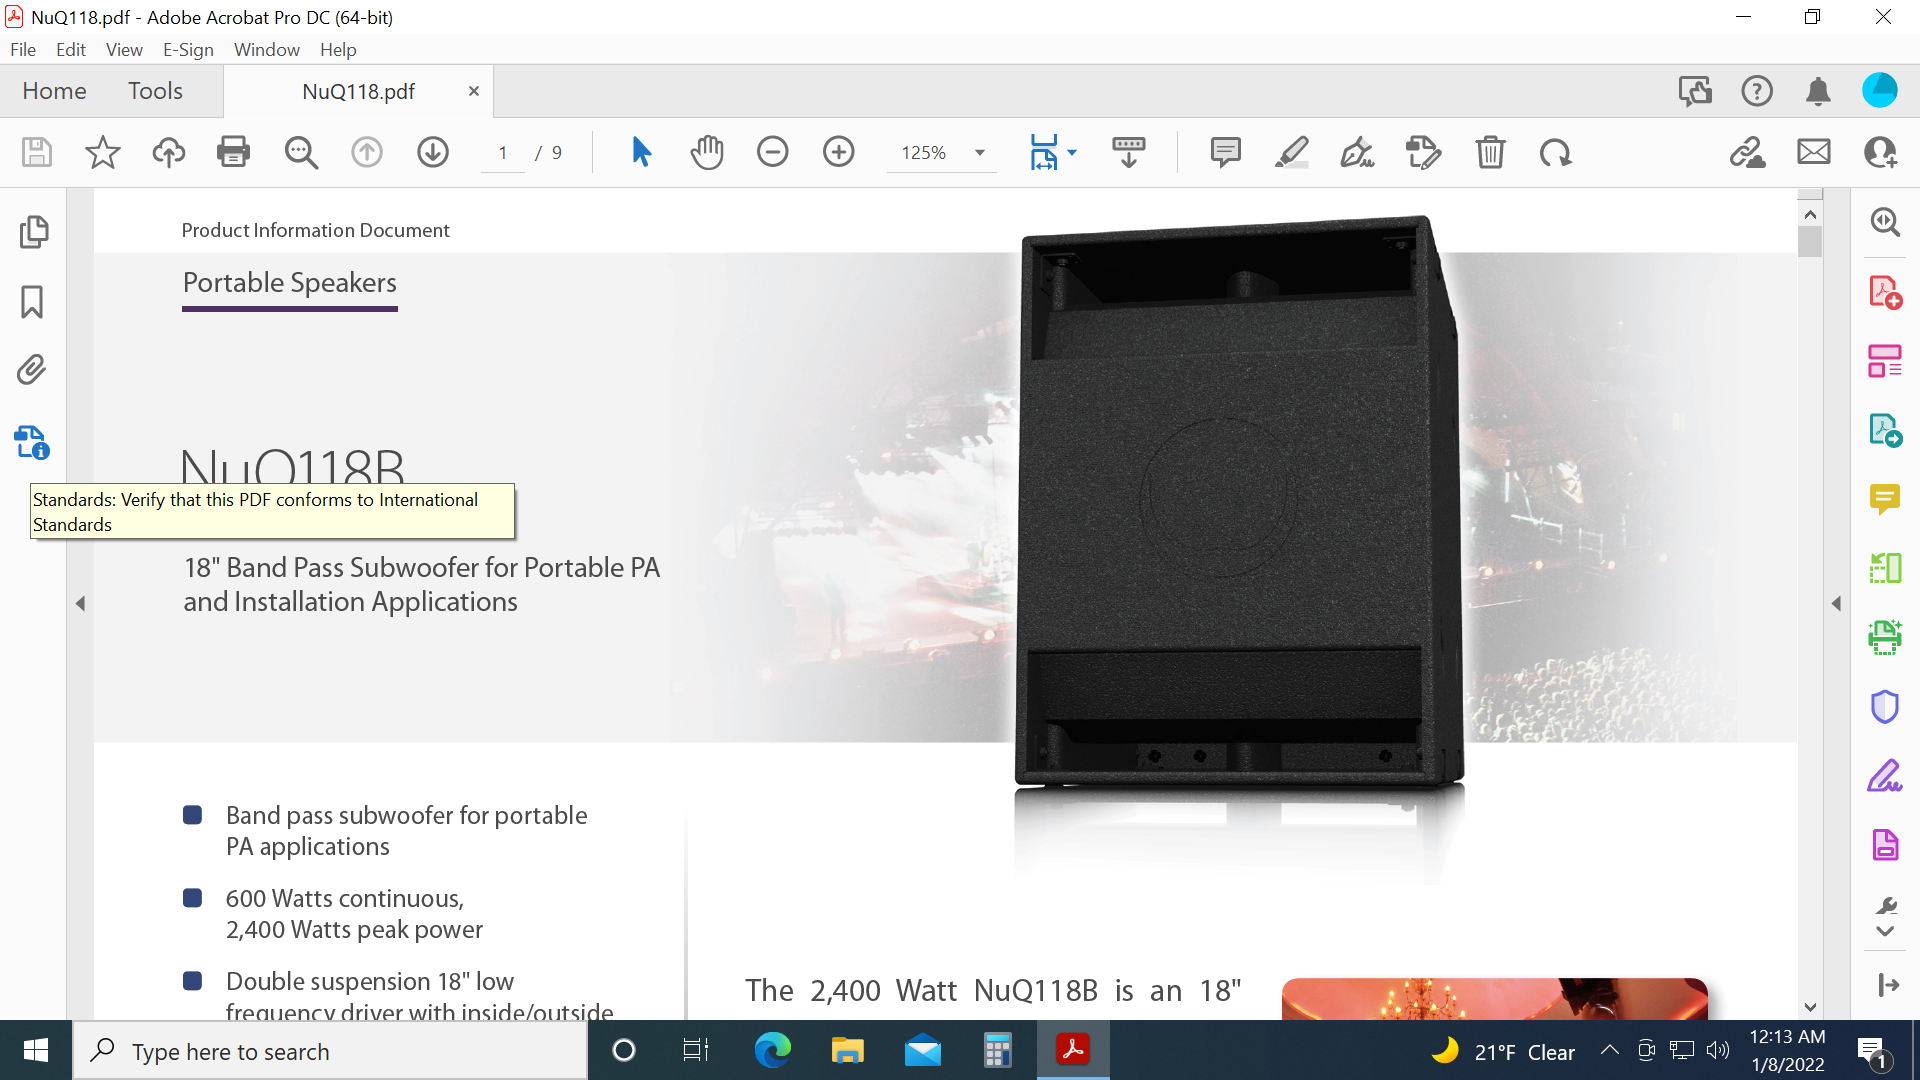Open the E-Sign menu
This screenshot has height=1080, width=1920.
(187, 49)
